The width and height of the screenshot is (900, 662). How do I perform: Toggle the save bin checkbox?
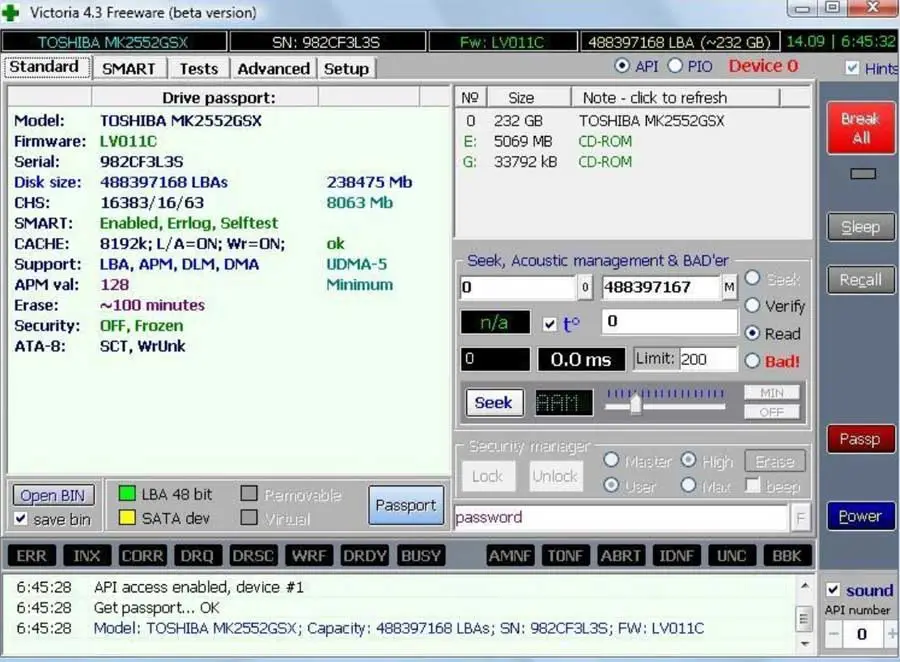[21, 518]
